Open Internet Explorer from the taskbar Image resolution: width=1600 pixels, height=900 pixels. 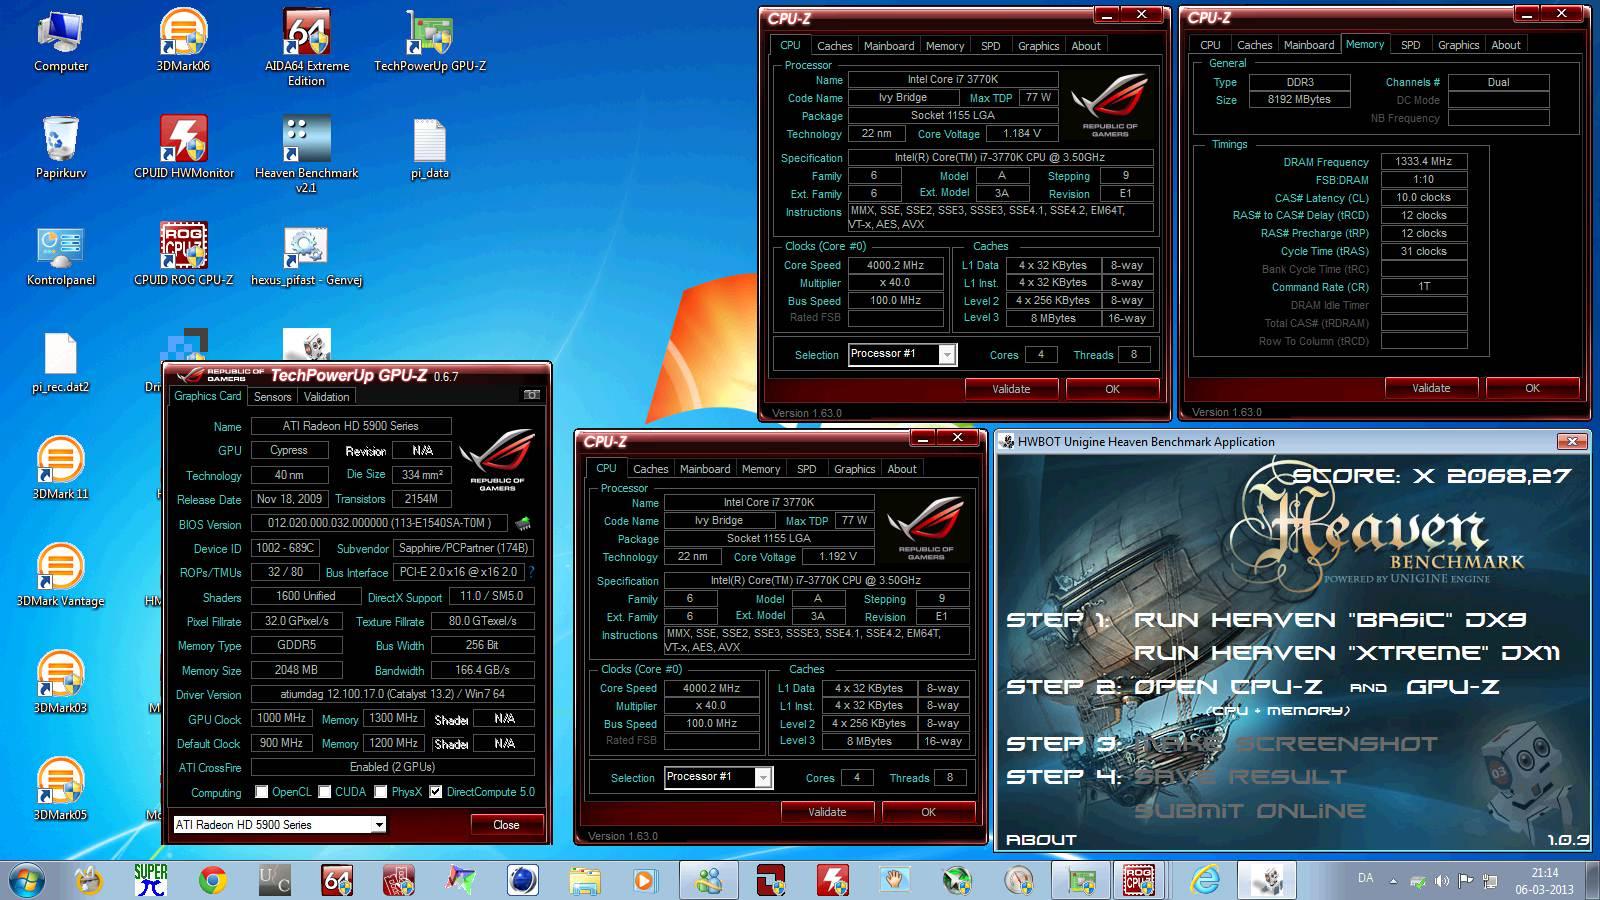(x=1206, y=880)
